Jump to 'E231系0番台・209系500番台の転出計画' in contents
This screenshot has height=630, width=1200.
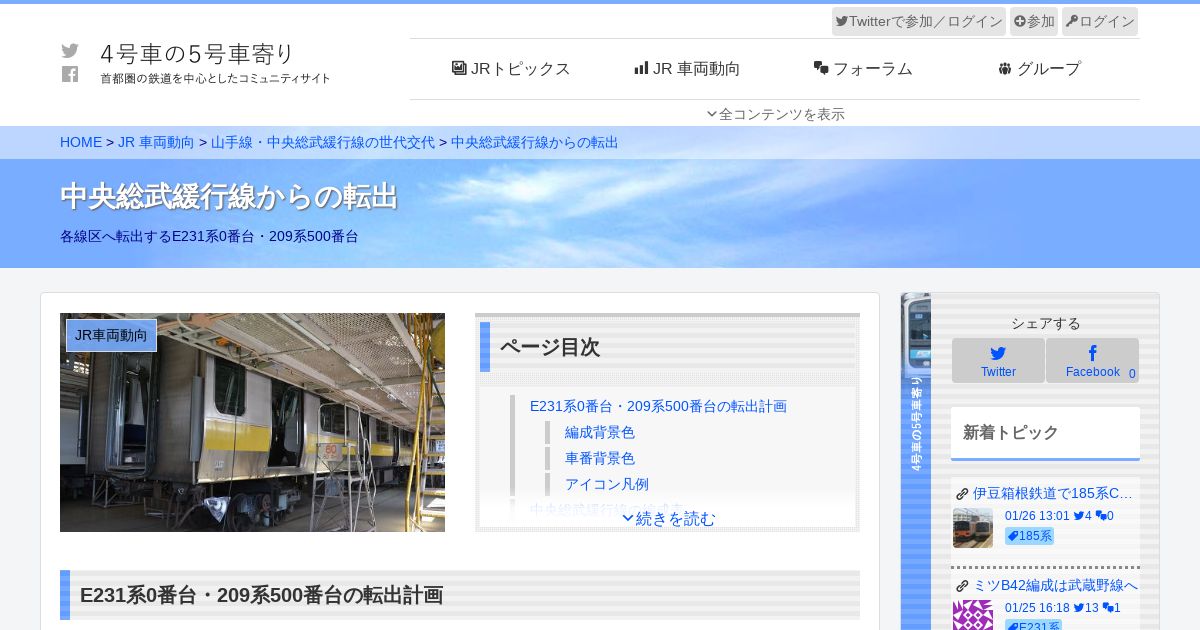[658, 406]
